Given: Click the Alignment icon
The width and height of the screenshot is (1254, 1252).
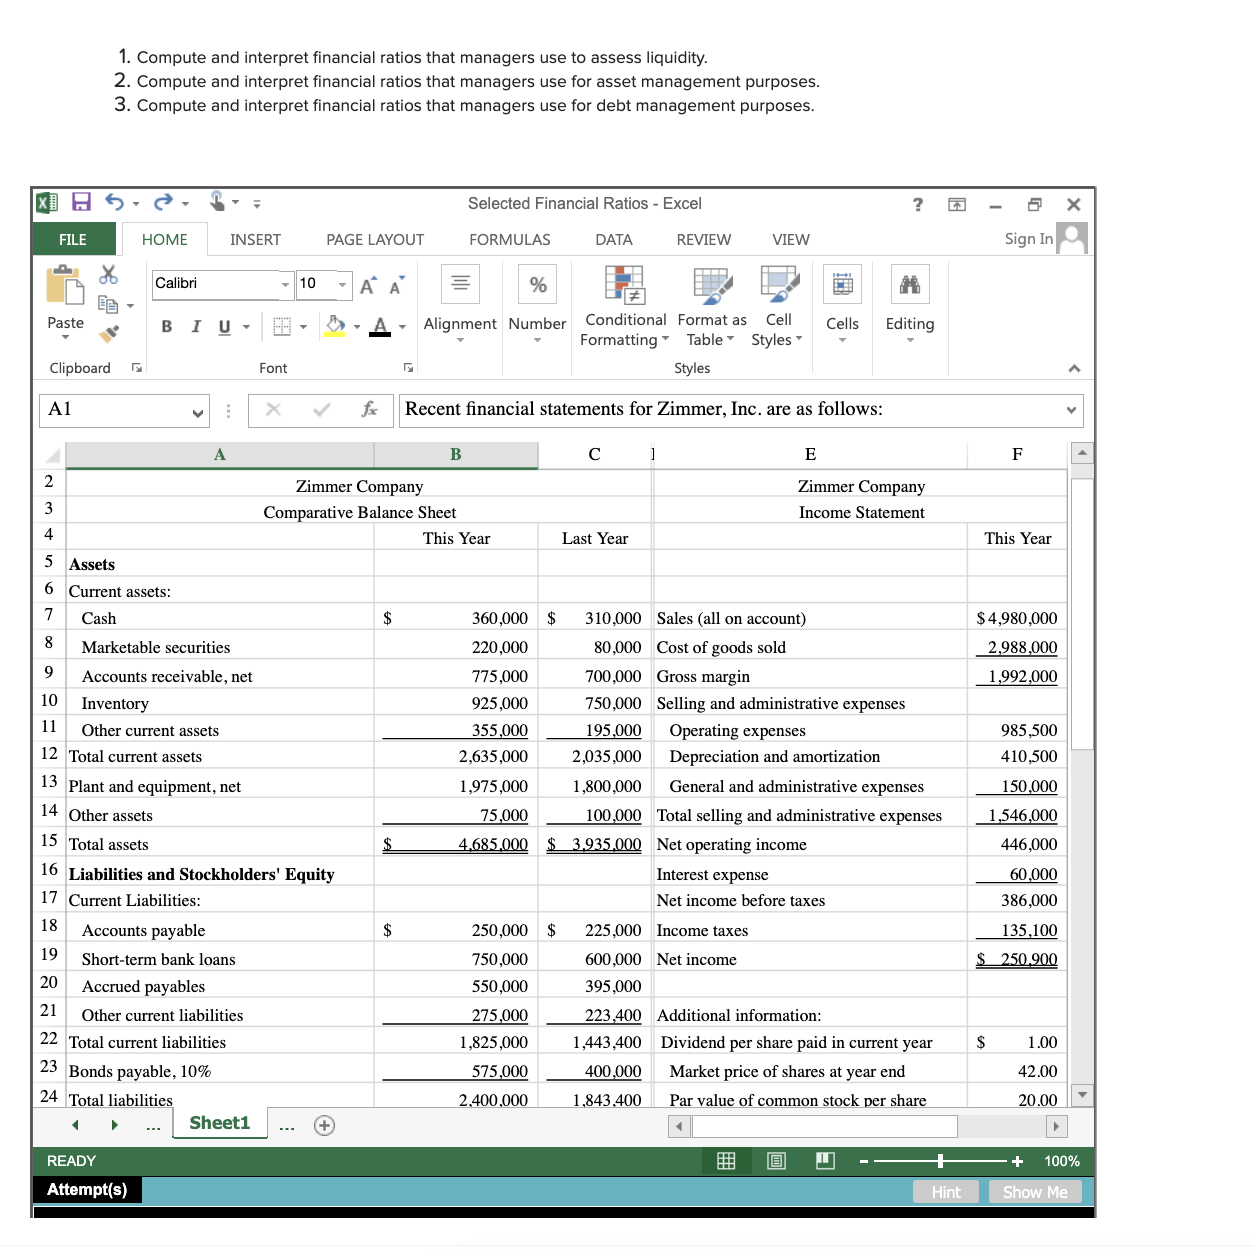Looking at the screenshot, I should coord(460,284).
